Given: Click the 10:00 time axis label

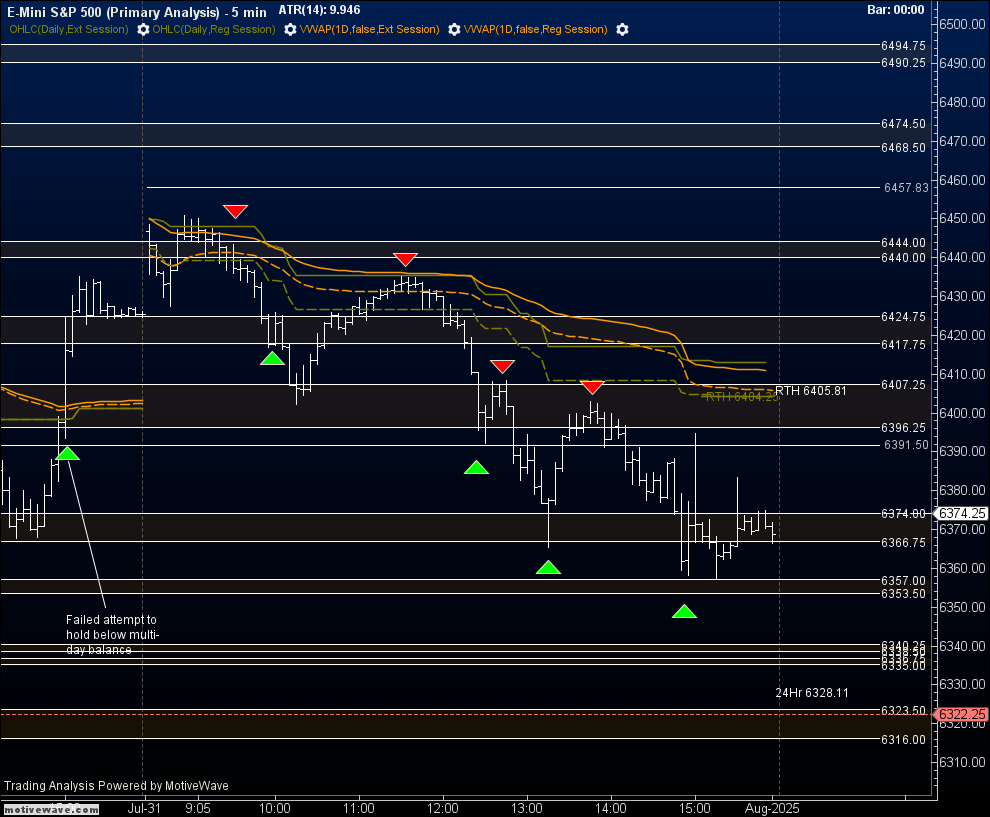Looking at the screenshot, I should click(x=275, y=808).
